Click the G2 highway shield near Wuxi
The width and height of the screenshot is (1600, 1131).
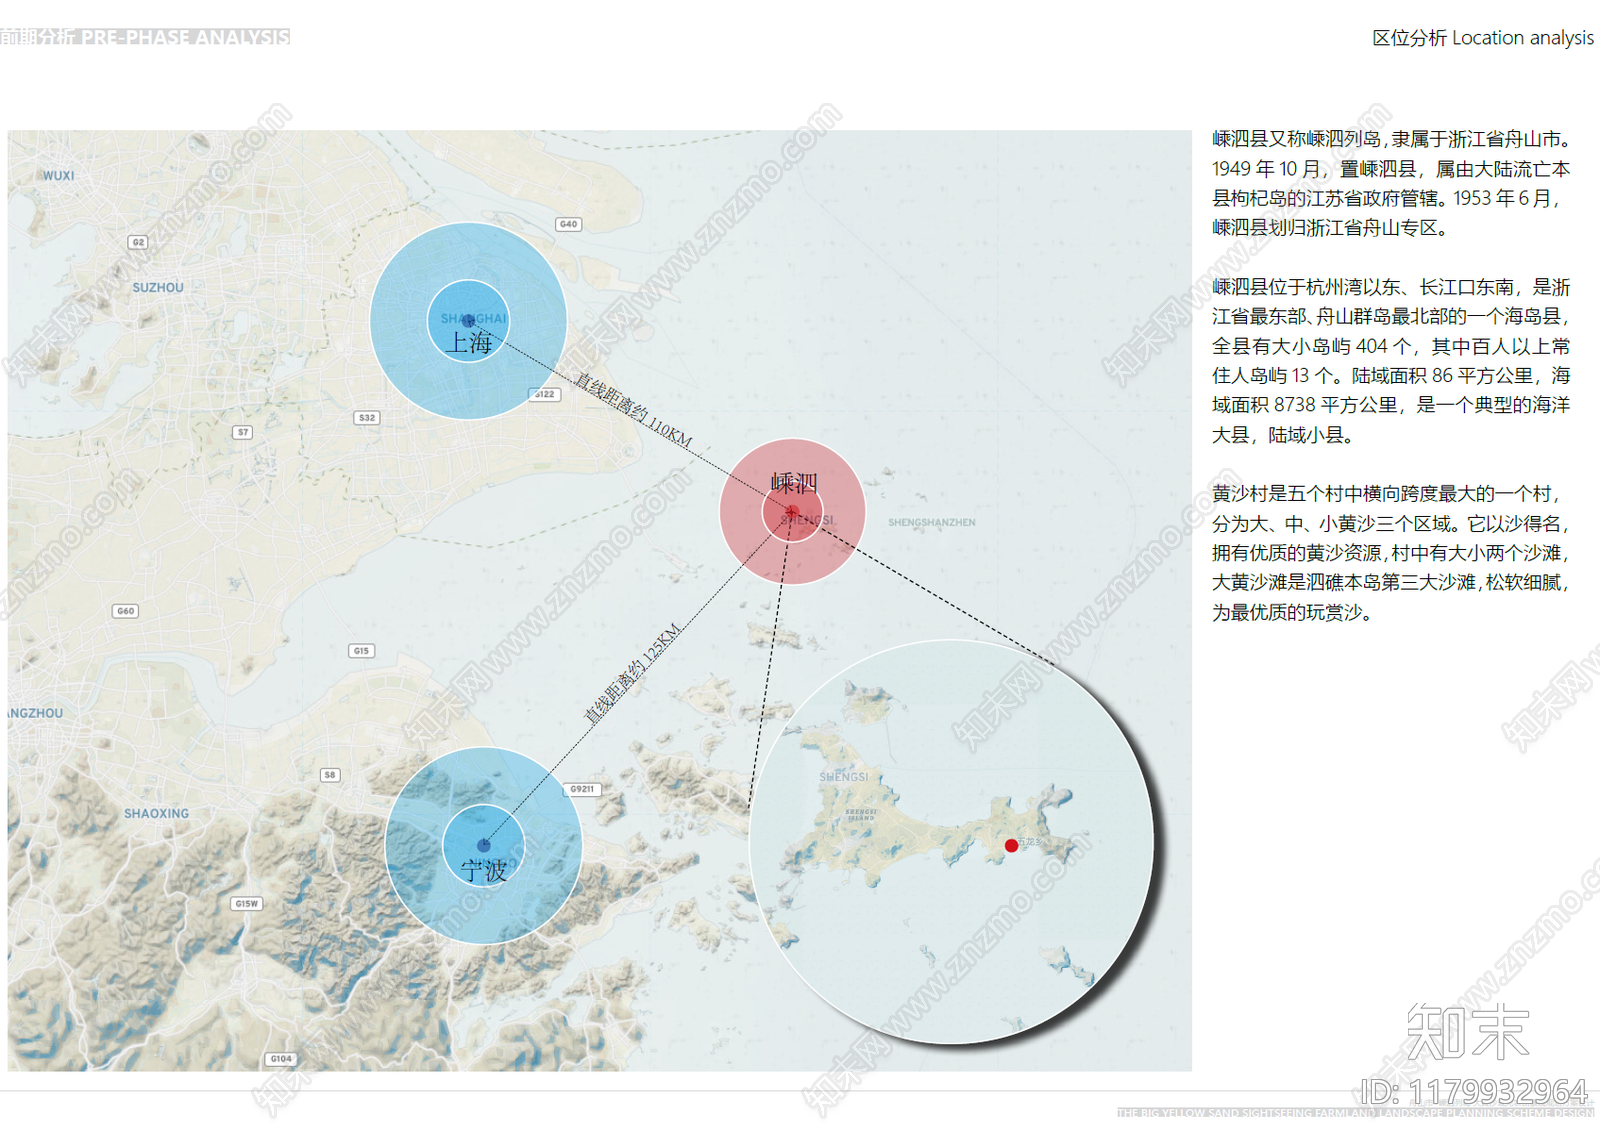click(x=138, y=242)
